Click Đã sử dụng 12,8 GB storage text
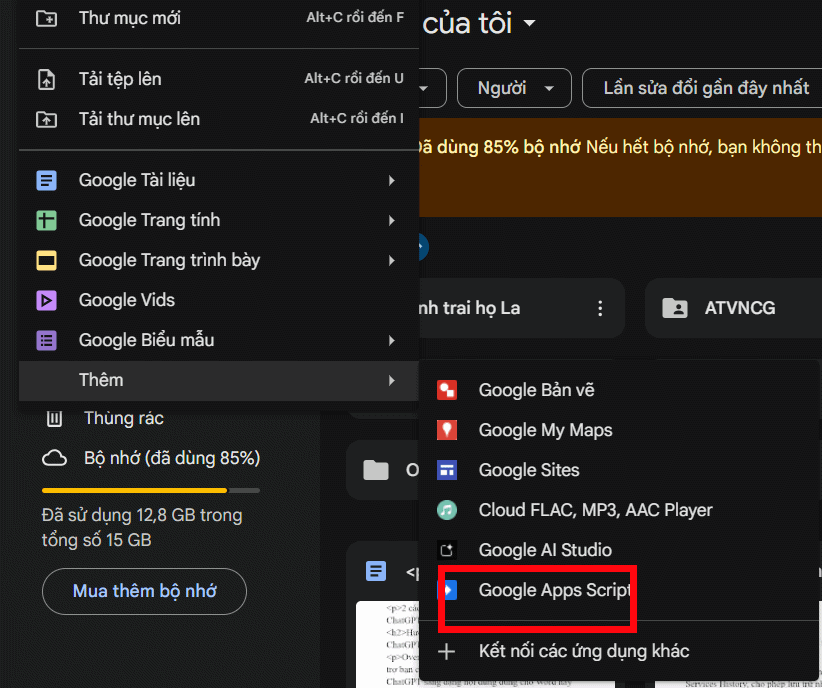Image resolution: width=822 pixels, height=688 pixels. pos(142,528)
